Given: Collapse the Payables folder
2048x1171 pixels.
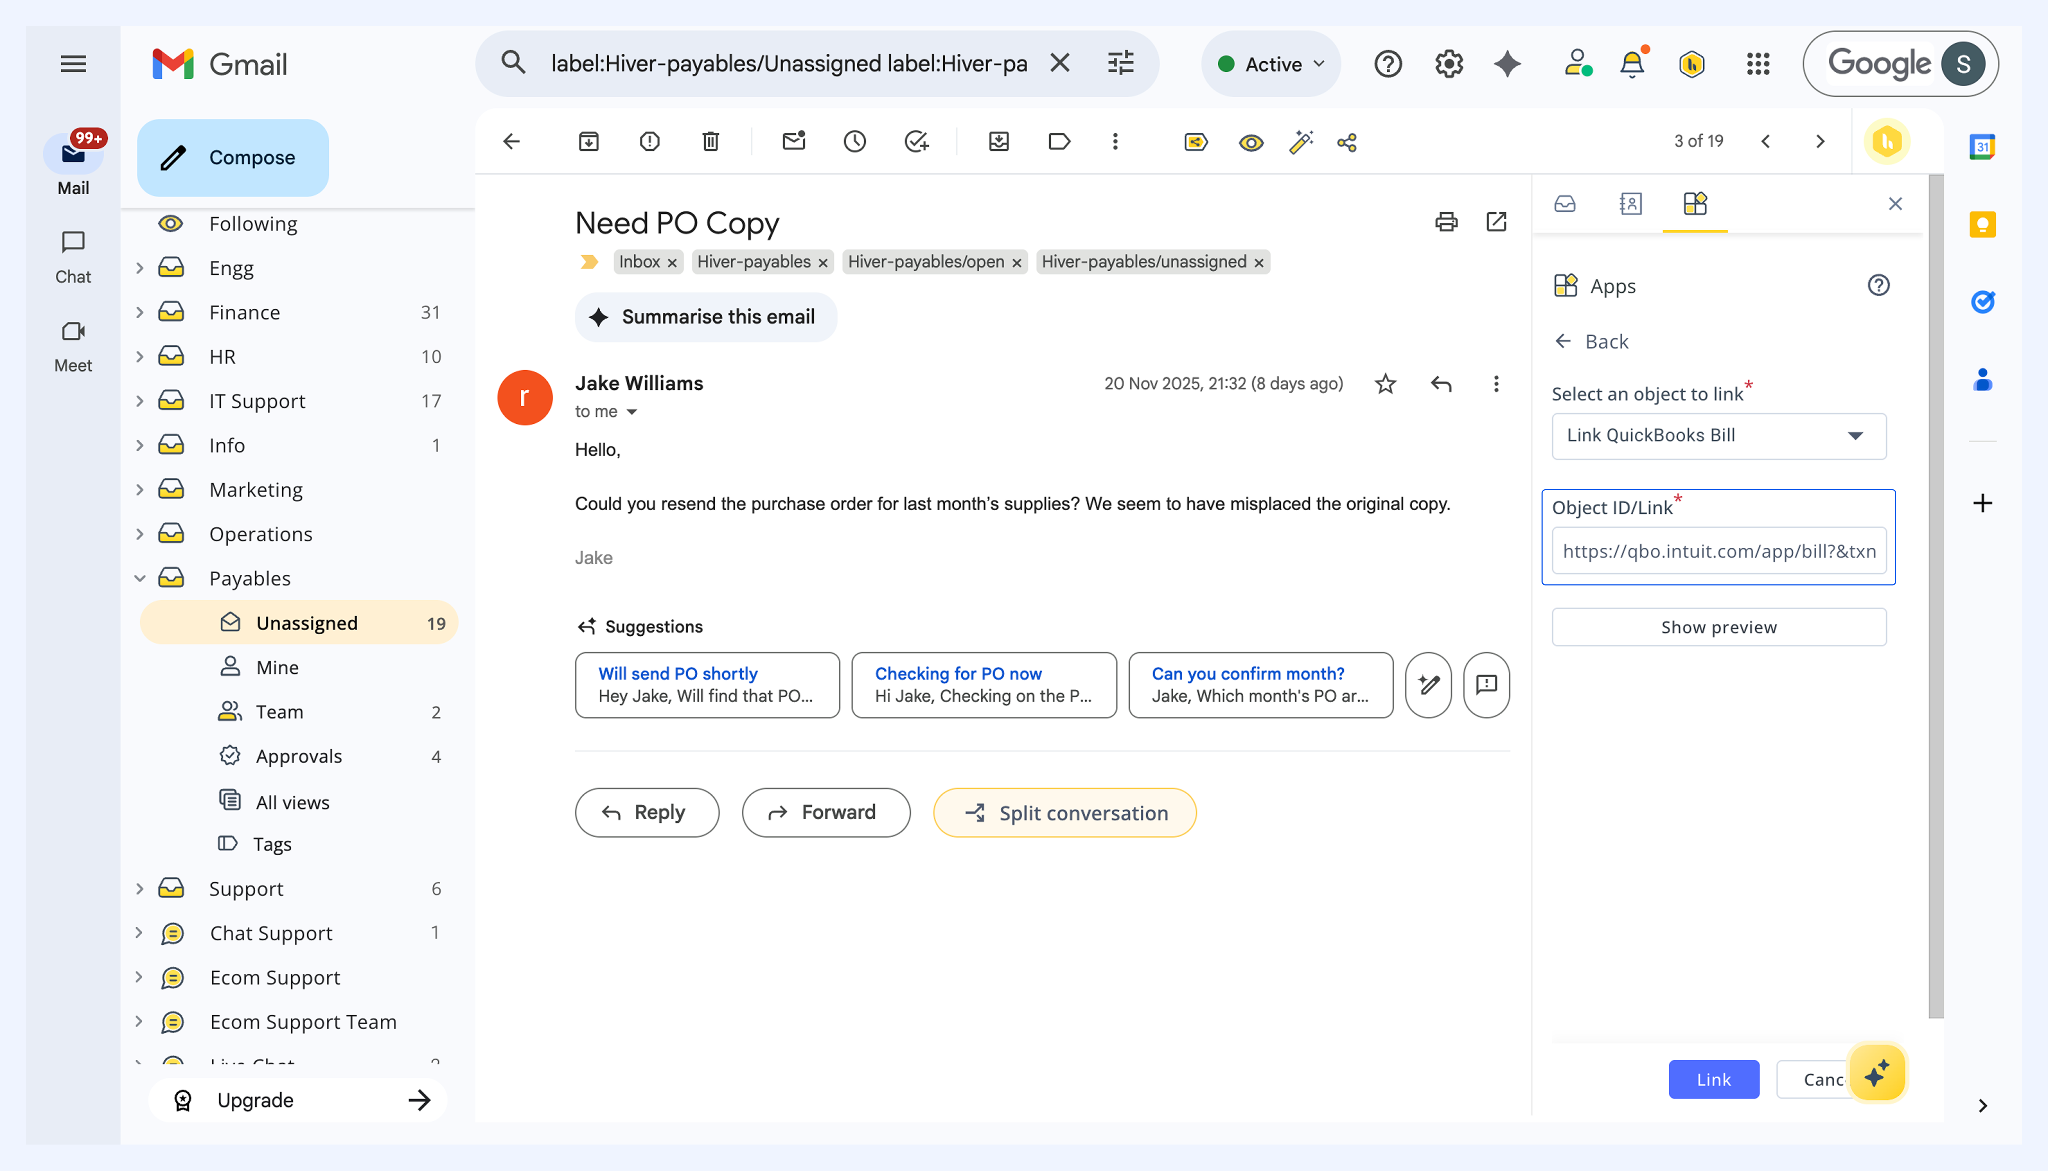Looking at the screenshot, I should (139, 578).
